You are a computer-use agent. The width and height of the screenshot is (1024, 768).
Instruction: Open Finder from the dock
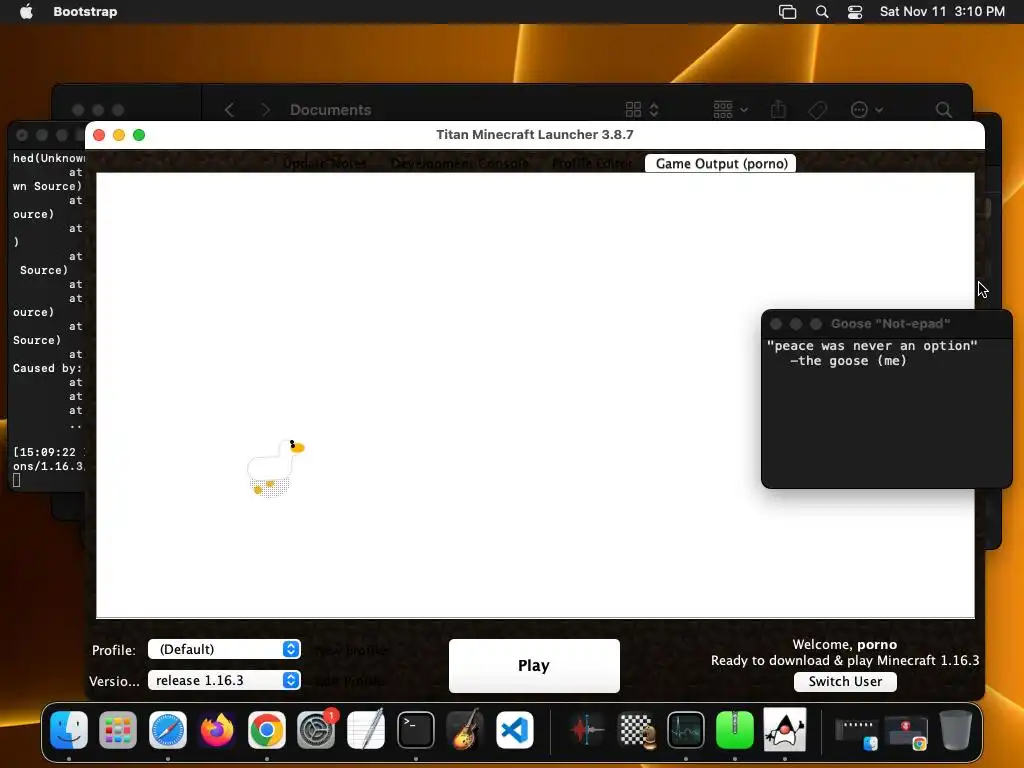(69, 729)
